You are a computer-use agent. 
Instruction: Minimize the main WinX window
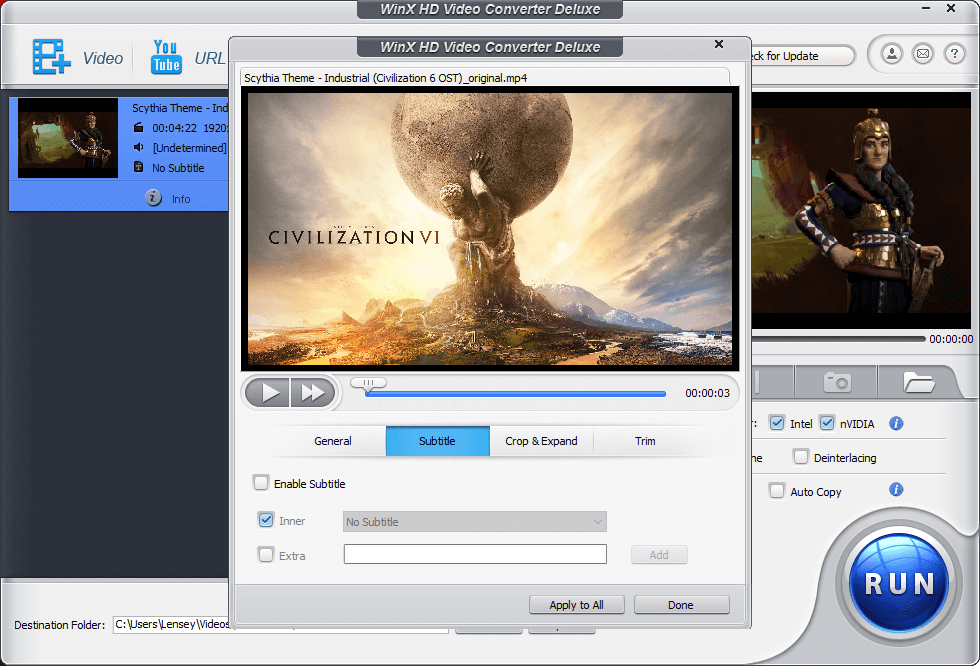(926, 8)
